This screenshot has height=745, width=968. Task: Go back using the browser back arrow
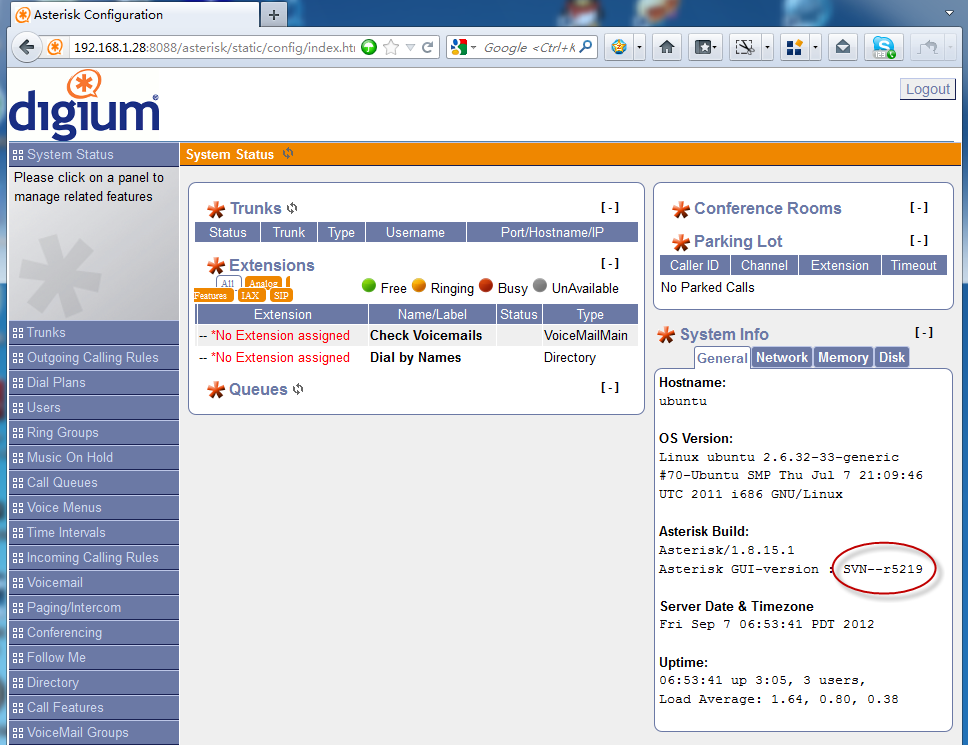[26, 47]
